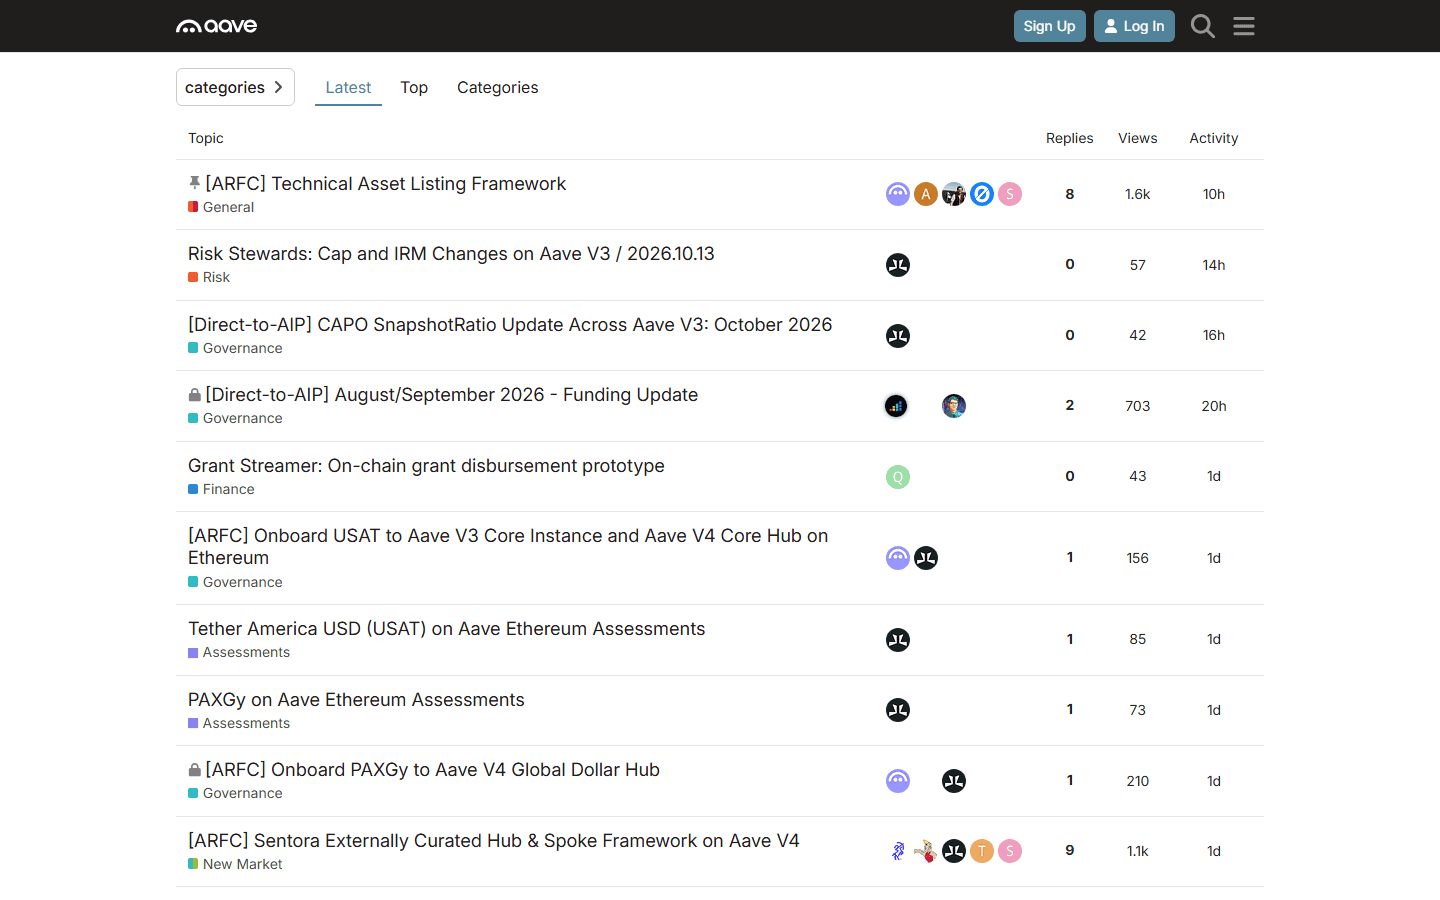Click '20h' activity for Funding Update topic

[x=1214, y=406]
